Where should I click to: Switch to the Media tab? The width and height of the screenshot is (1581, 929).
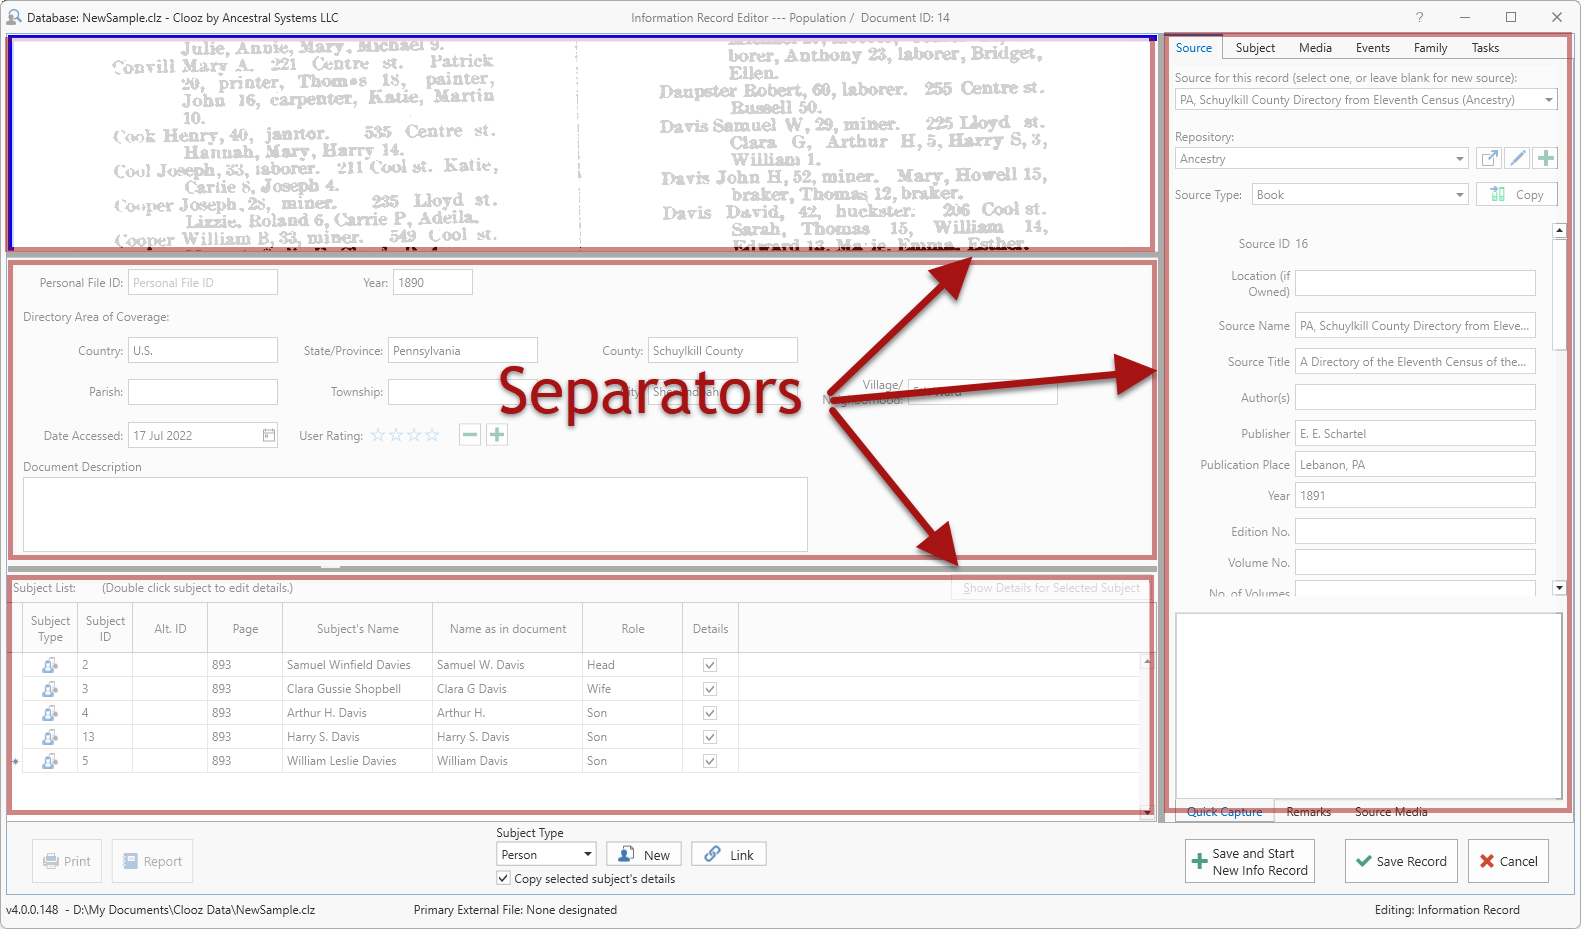[1315, 48]
